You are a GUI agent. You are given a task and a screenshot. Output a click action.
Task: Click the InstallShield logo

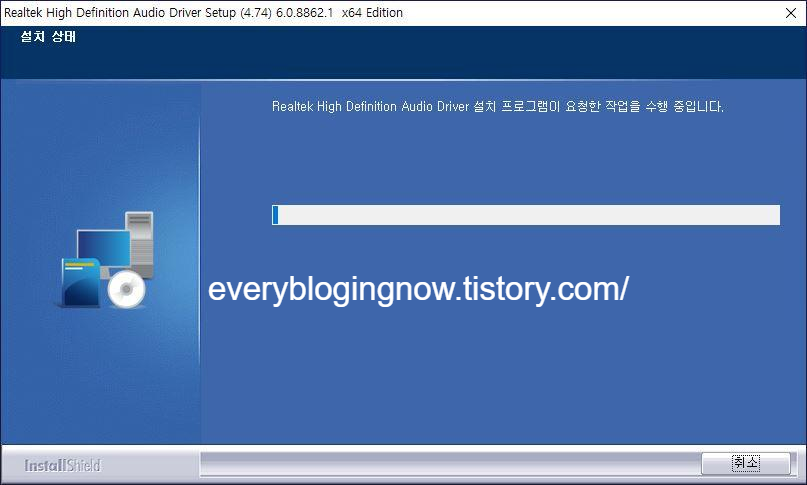click(x=63, y=465)
